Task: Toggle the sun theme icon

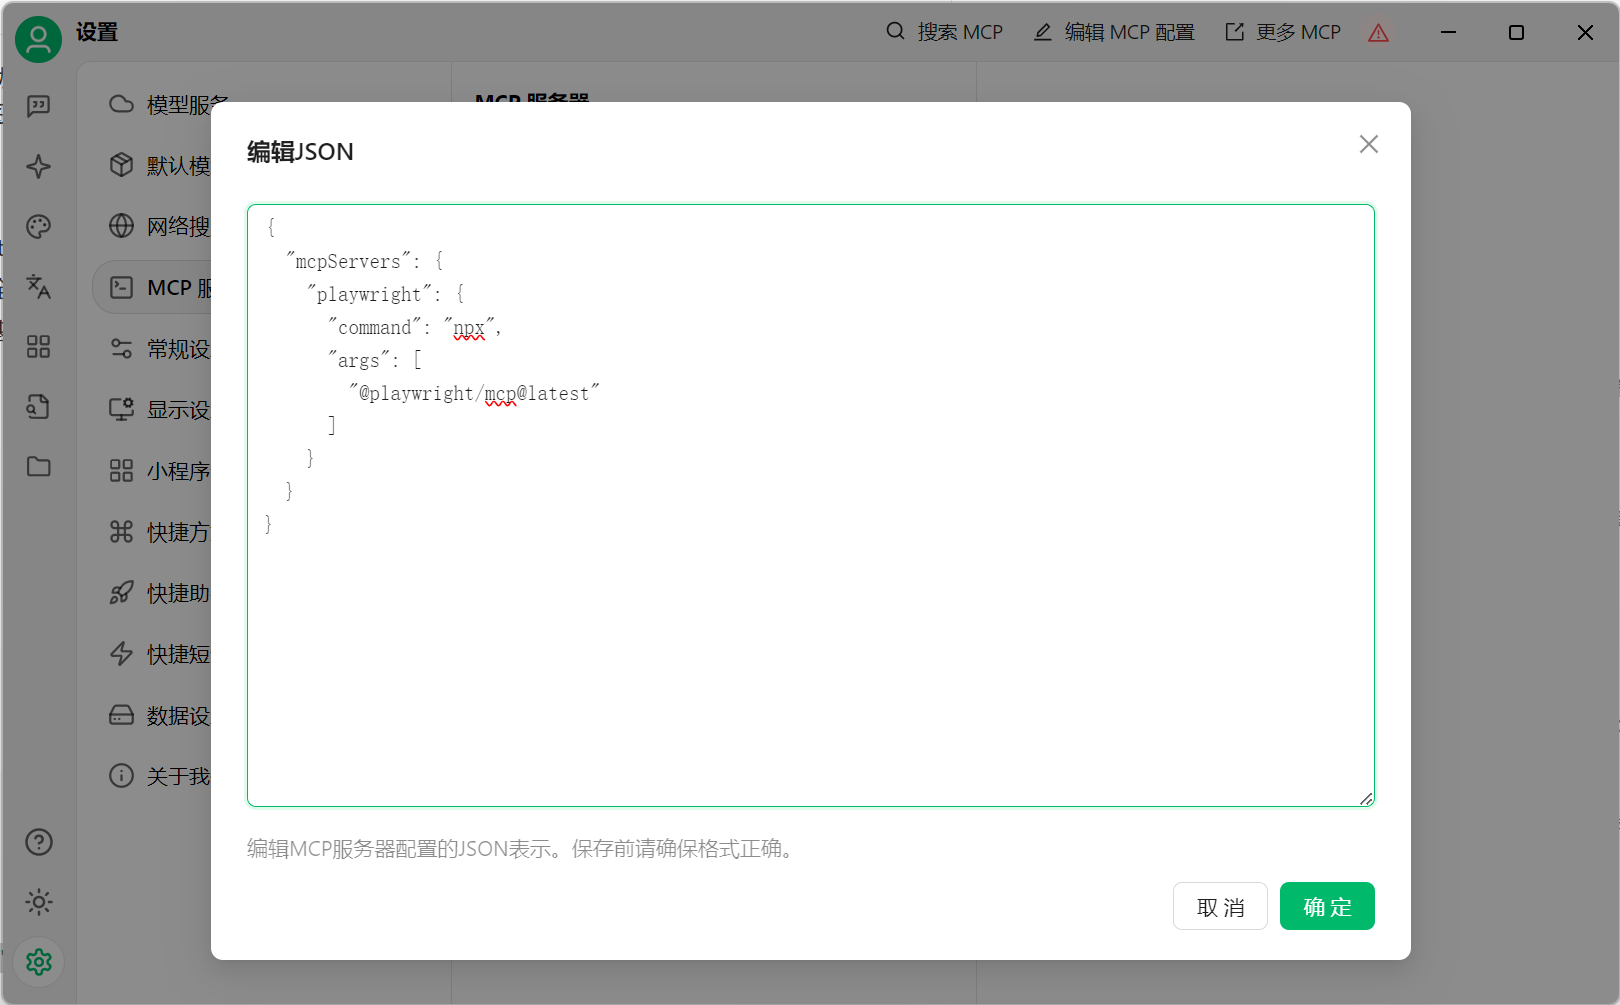Action: (x=38, y=902)
